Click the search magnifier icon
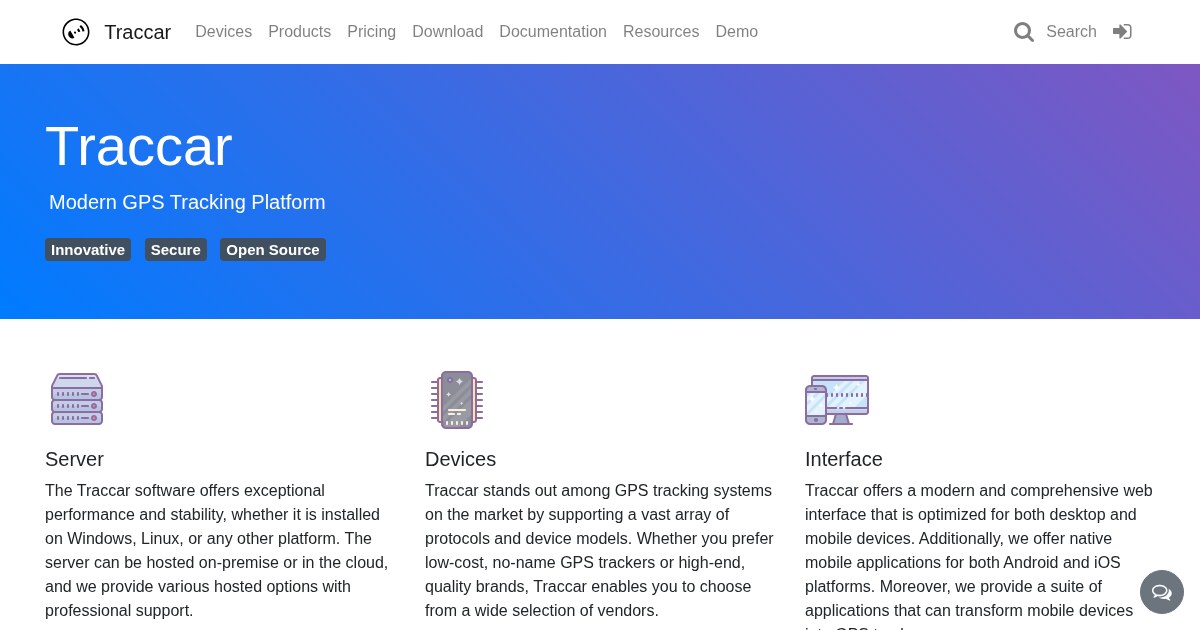This screenshot has height=630, width=1200. [1024, 32]
